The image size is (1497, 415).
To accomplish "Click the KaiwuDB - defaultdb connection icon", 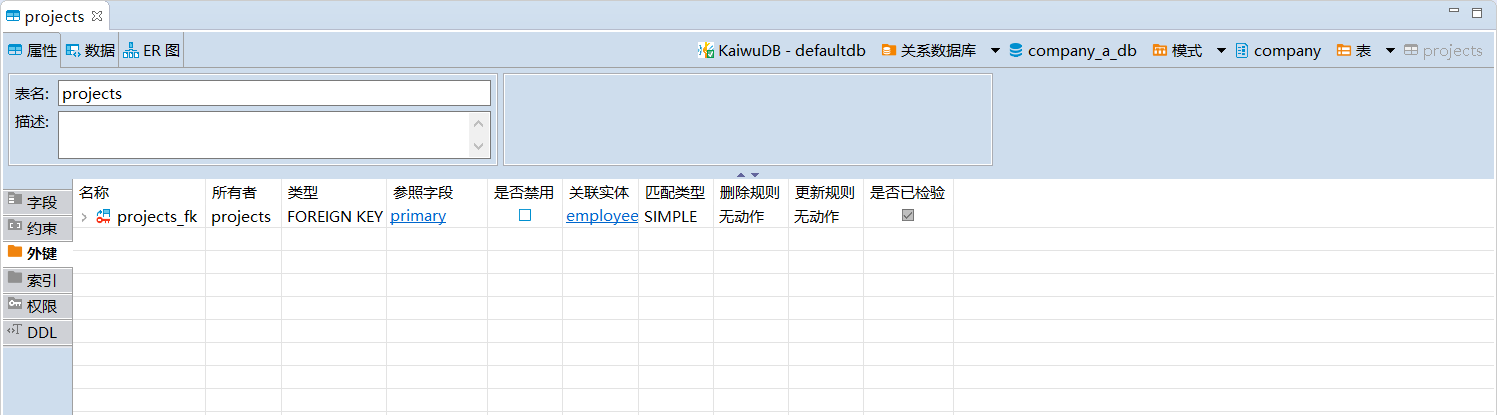I will point(706,51).
